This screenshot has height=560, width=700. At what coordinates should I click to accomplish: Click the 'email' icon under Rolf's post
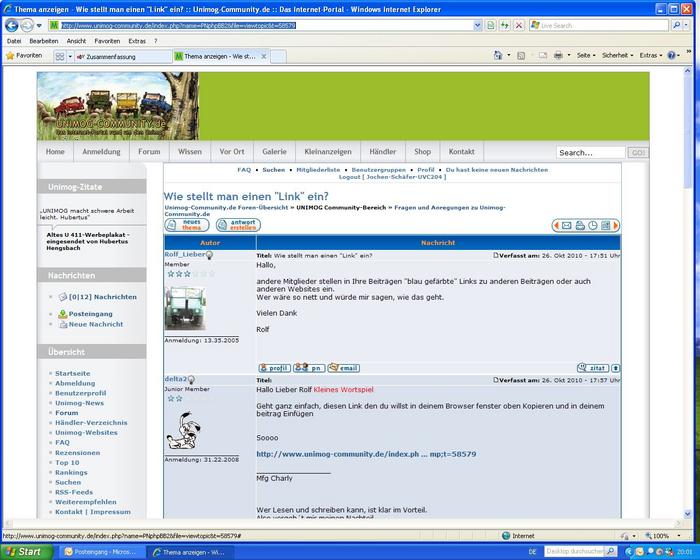pyautogui.click(x=343, y=368)
